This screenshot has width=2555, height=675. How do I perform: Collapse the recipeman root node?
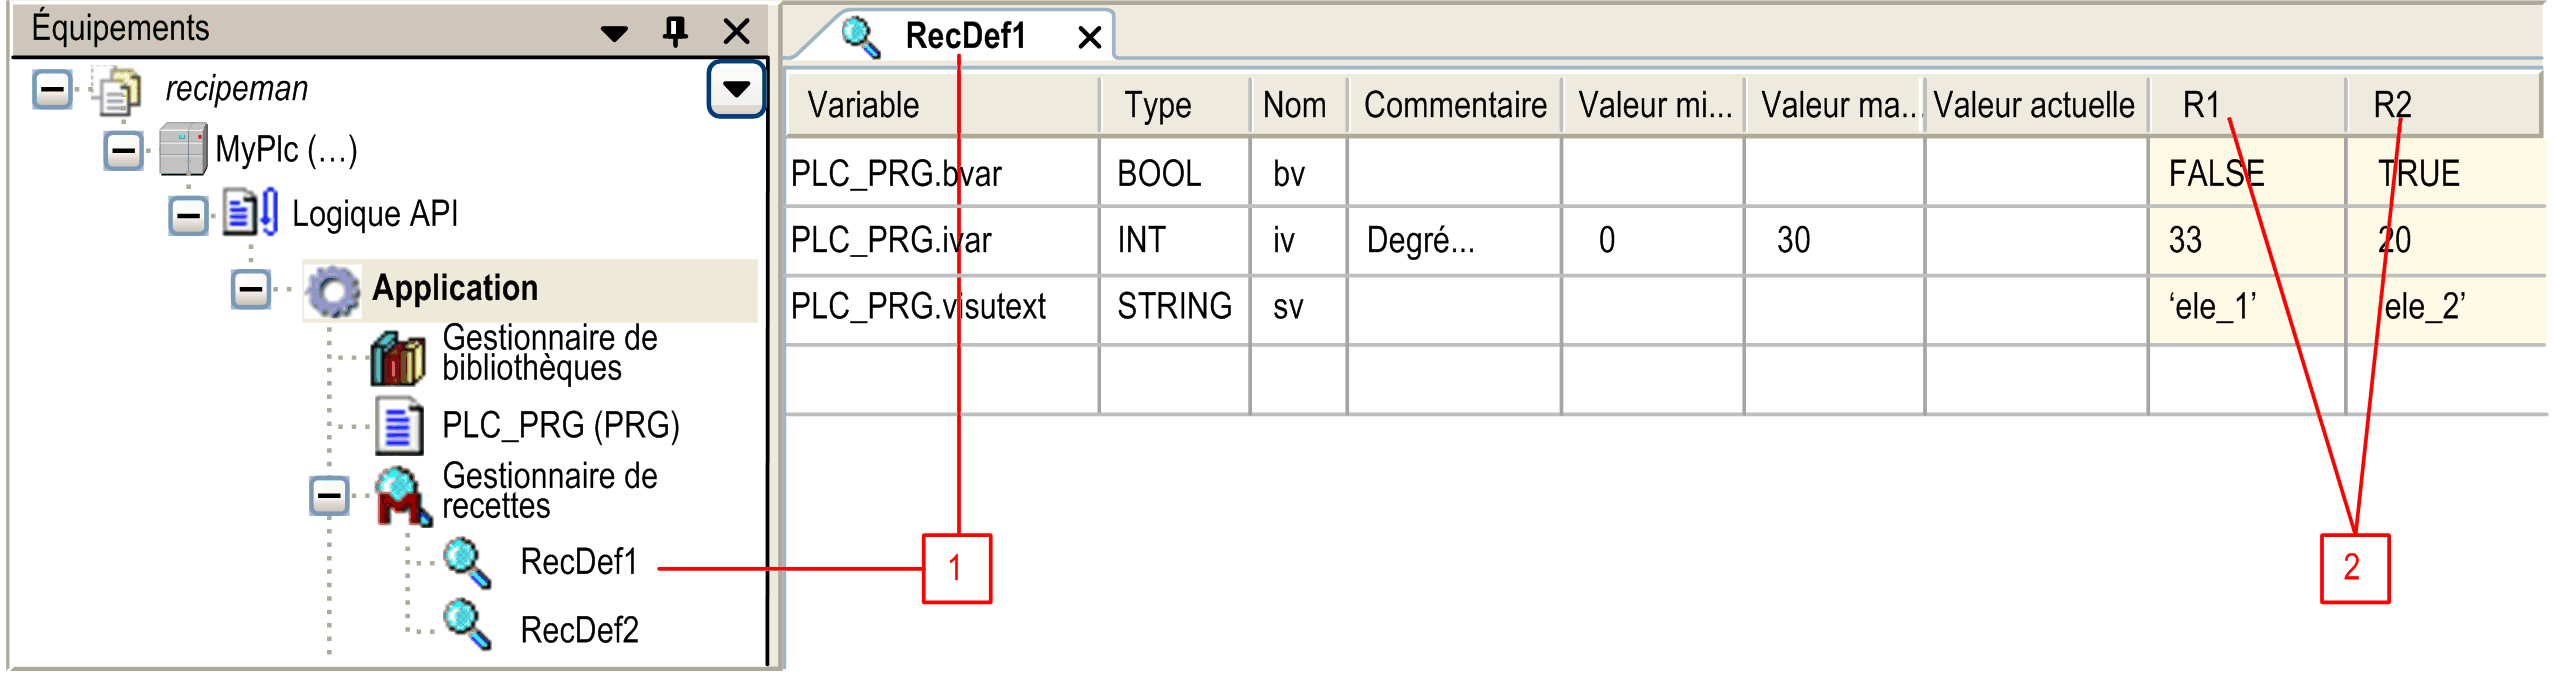(x=52, y=90)
